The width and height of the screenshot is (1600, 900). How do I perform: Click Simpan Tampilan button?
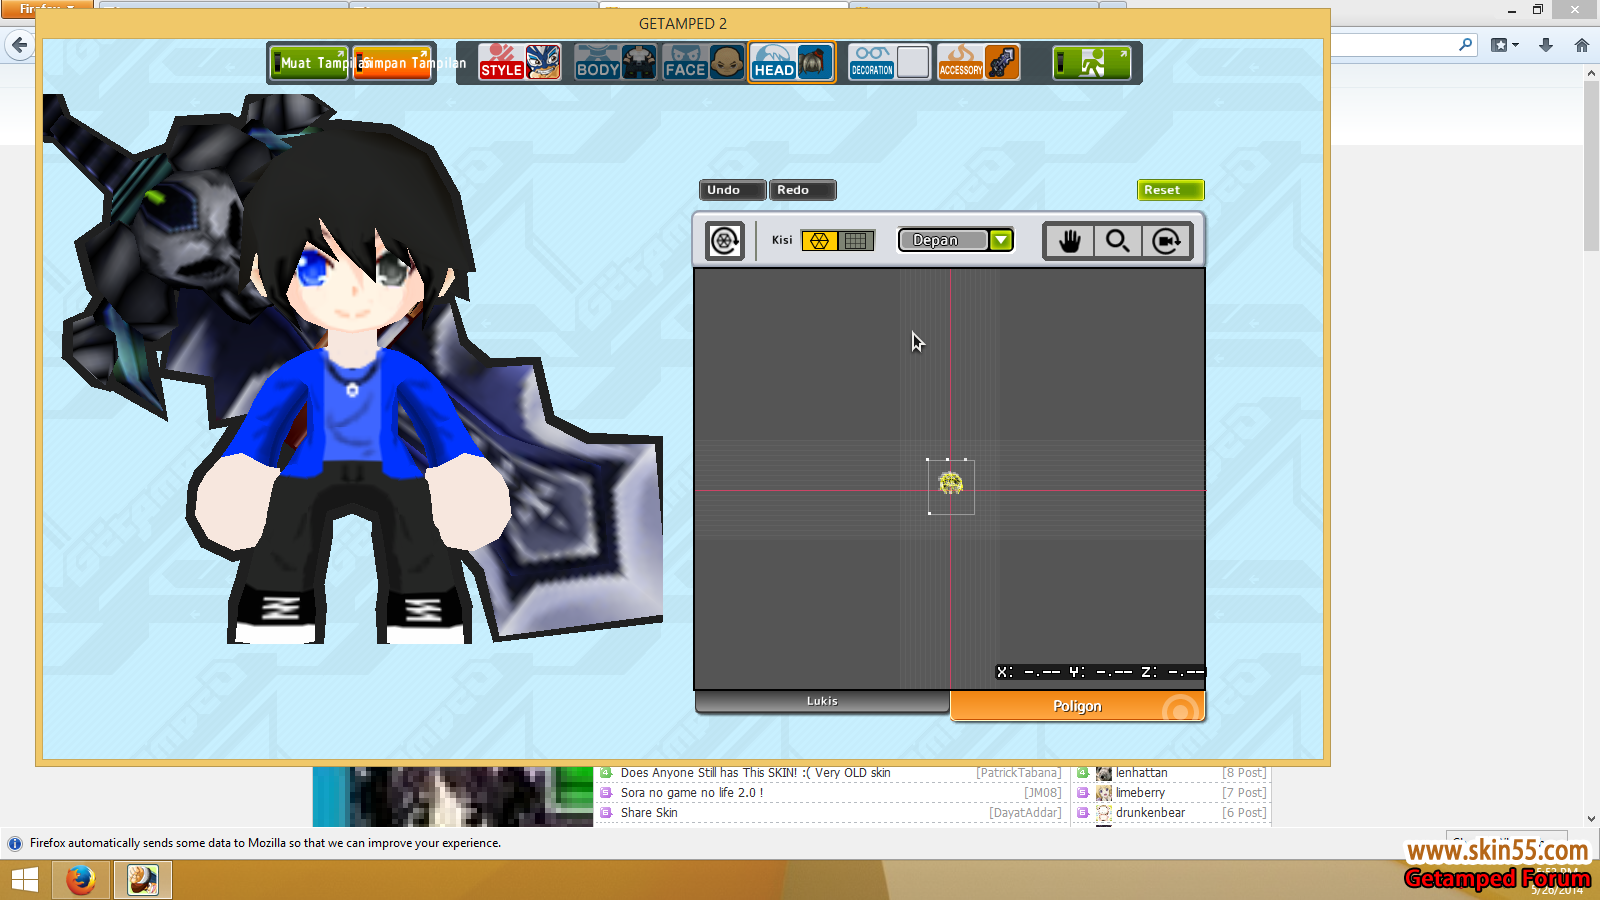393,63
